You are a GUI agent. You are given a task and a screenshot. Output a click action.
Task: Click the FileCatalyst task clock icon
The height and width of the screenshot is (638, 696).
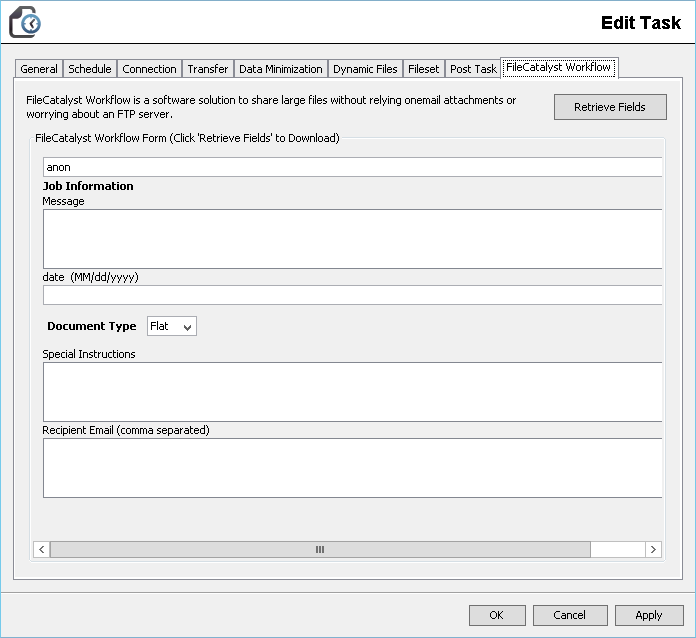(25, 22)
